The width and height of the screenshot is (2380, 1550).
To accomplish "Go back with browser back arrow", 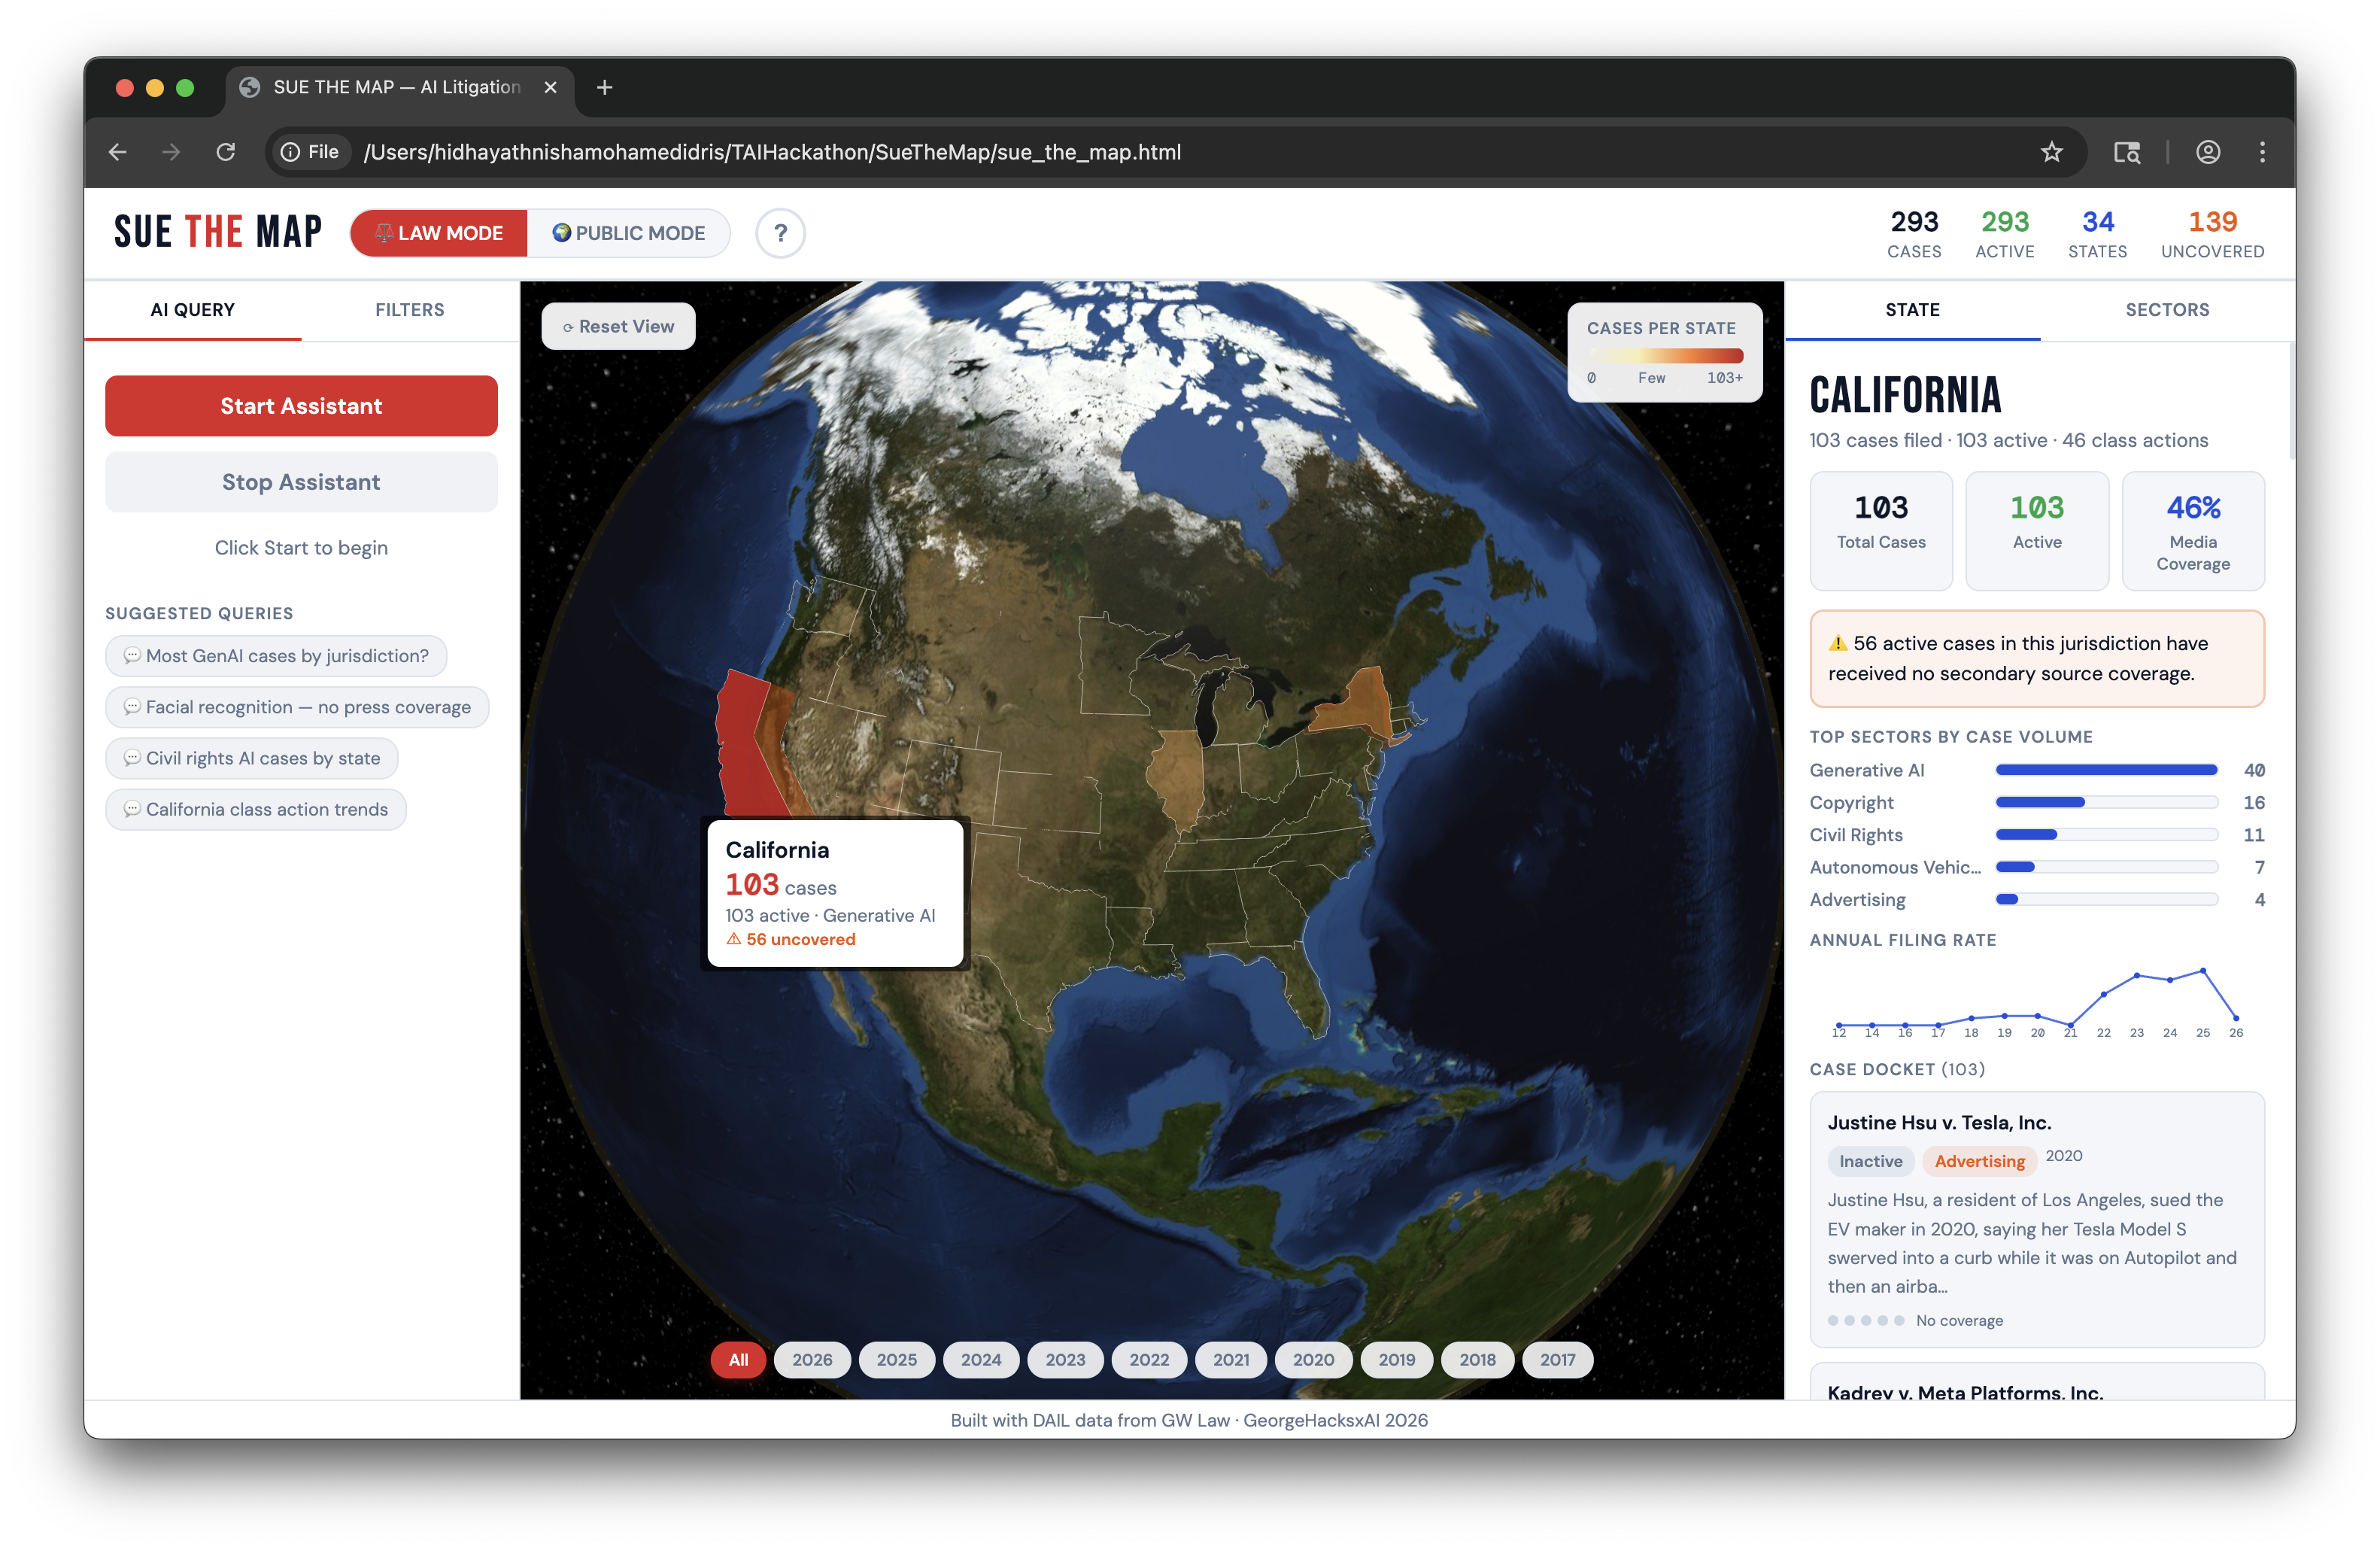I will pyautogui.click(x=118, y=152).
